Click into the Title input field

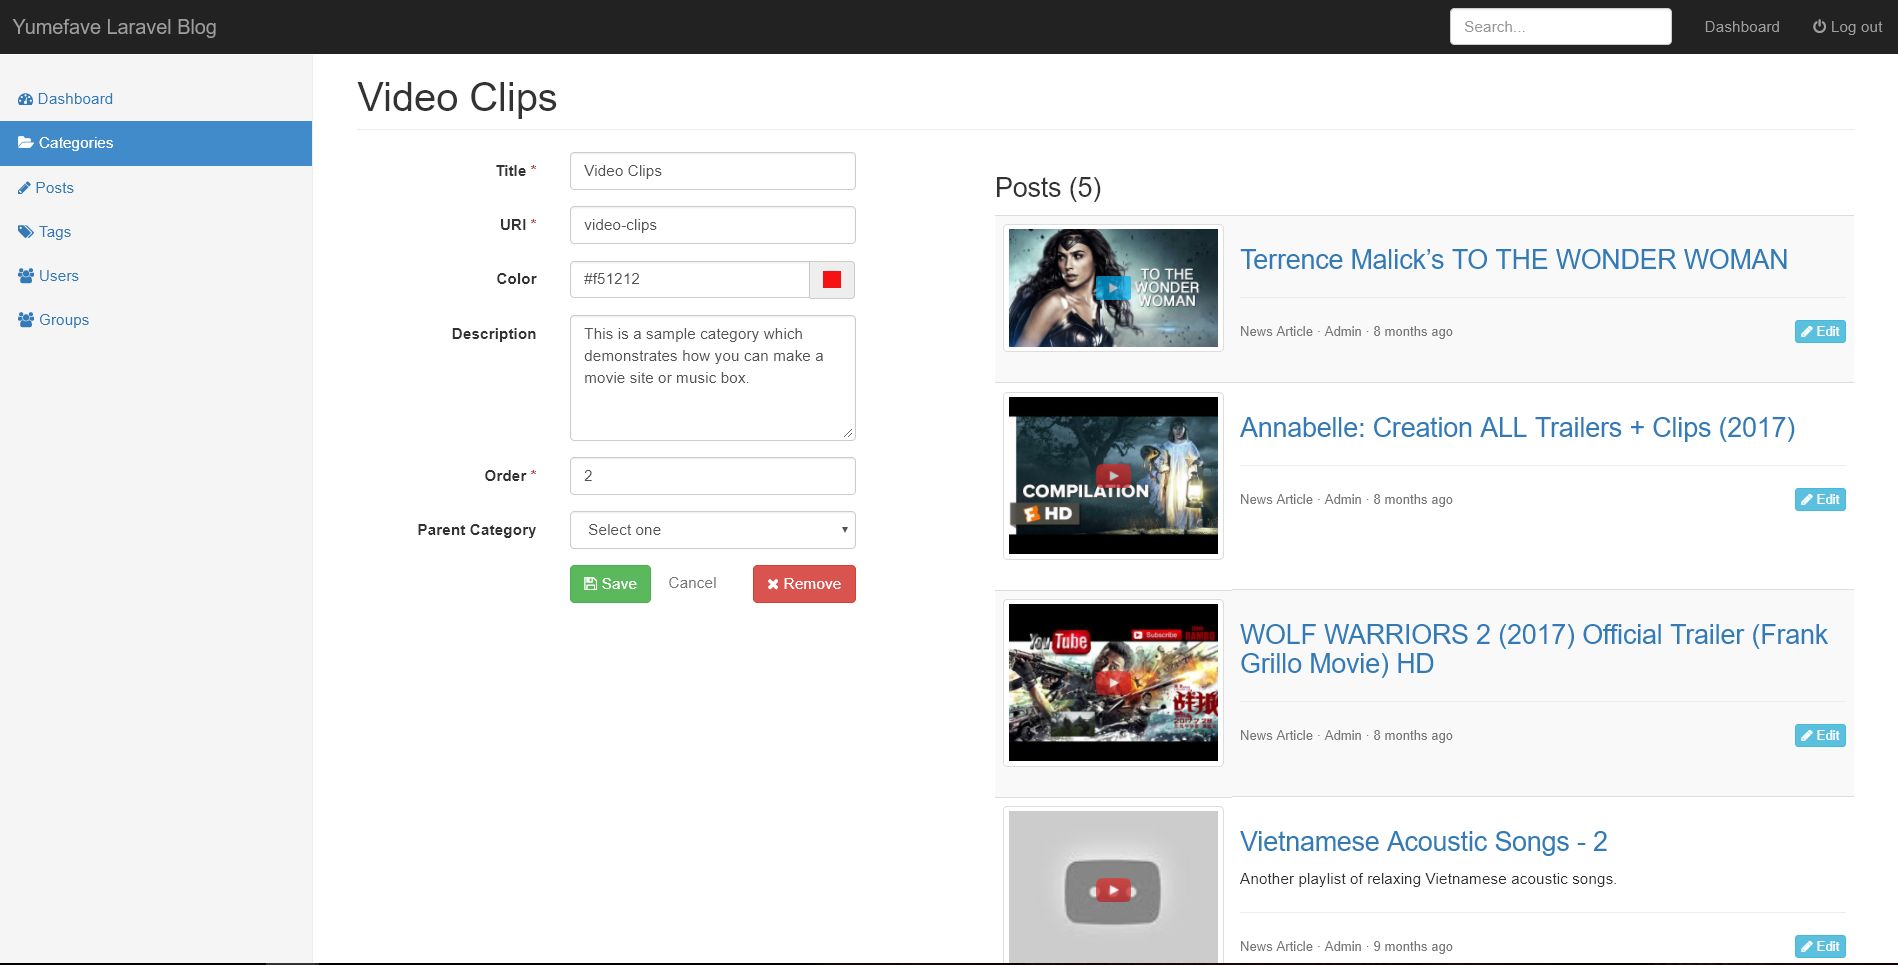coord(713,171)
